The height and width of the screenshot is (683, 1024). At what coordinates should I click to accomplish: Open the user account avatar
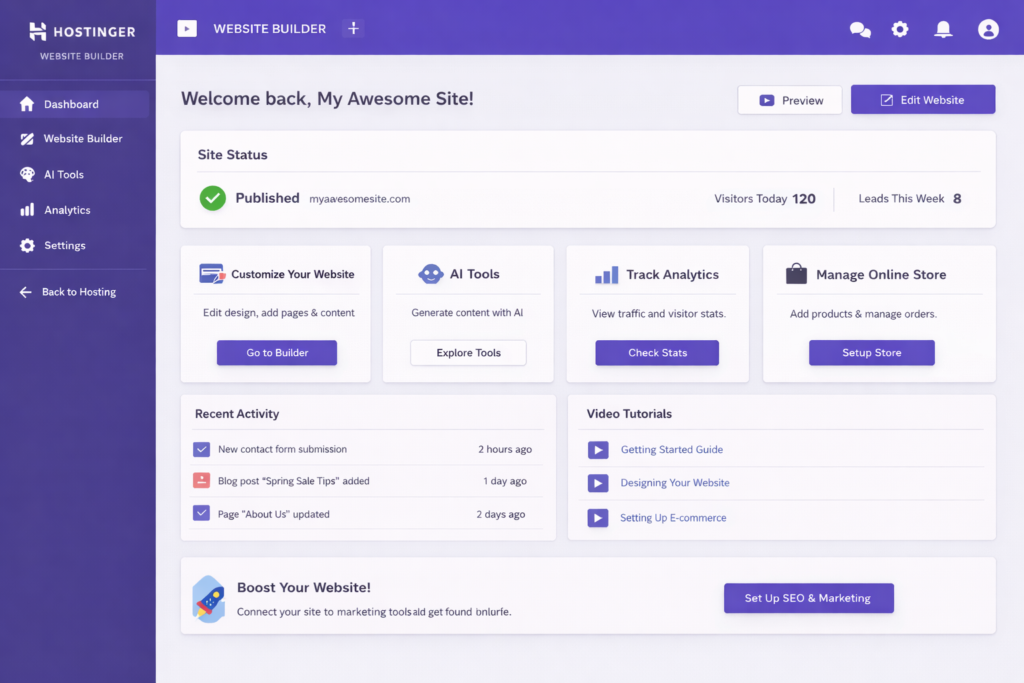(988, 30)
